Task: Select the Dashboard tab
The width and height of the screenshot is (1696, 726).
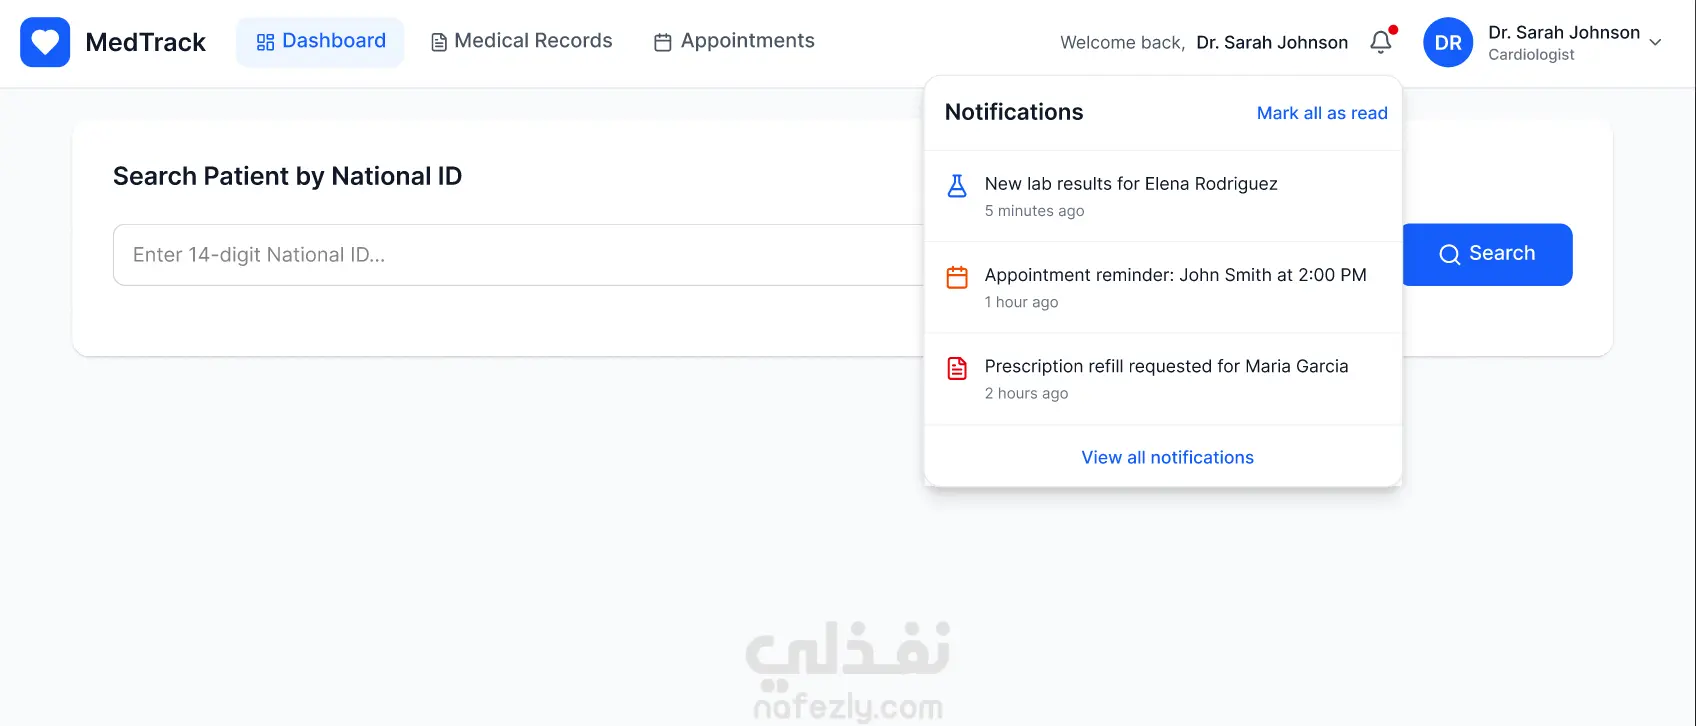Action: point(320,42)
